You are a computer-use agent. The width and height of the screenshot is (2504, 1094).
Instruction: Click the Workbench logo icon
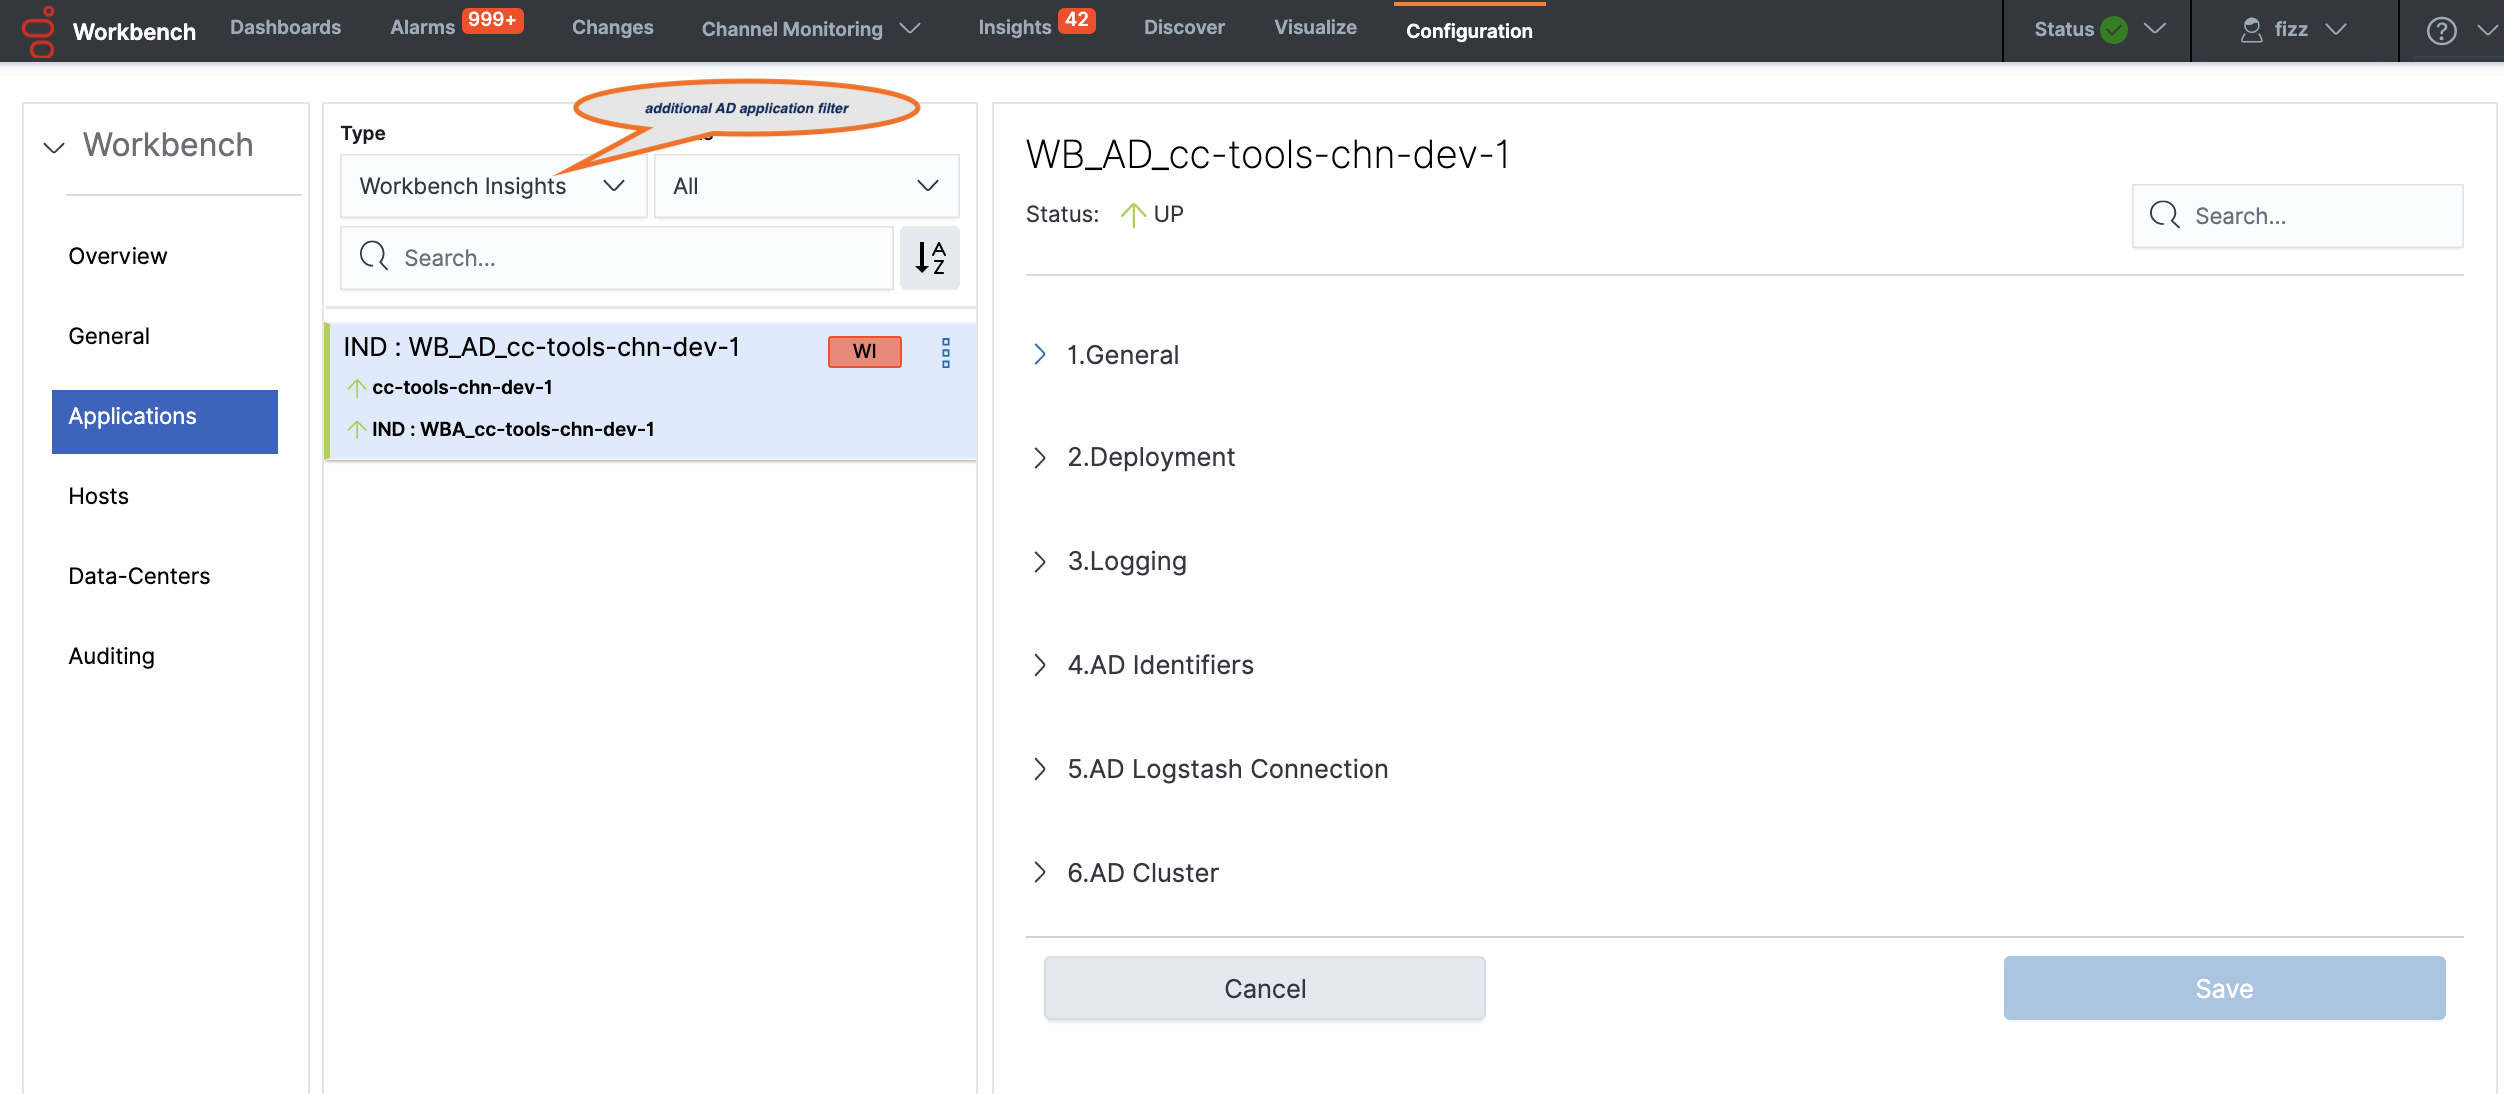click(38, 31)
